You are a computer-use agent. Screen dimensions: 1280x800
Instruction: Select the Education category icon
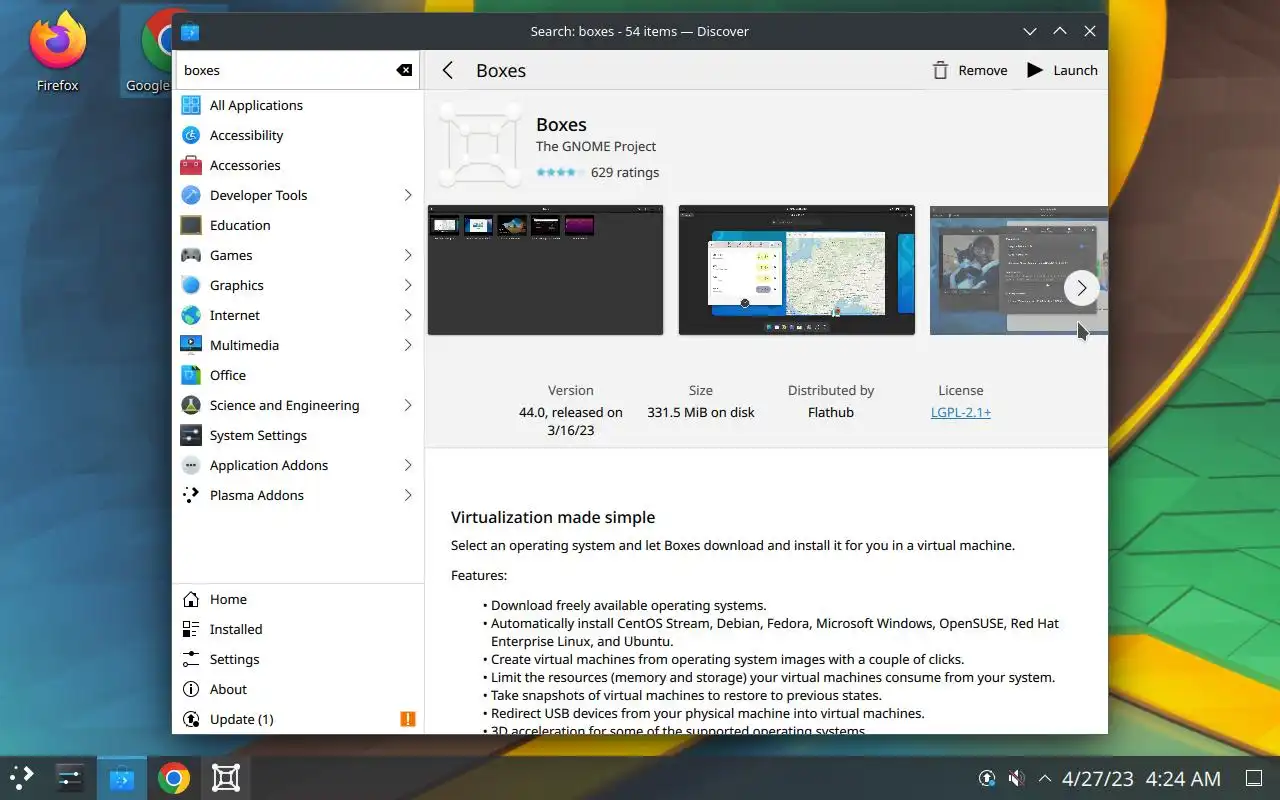[x=191, y=225]
